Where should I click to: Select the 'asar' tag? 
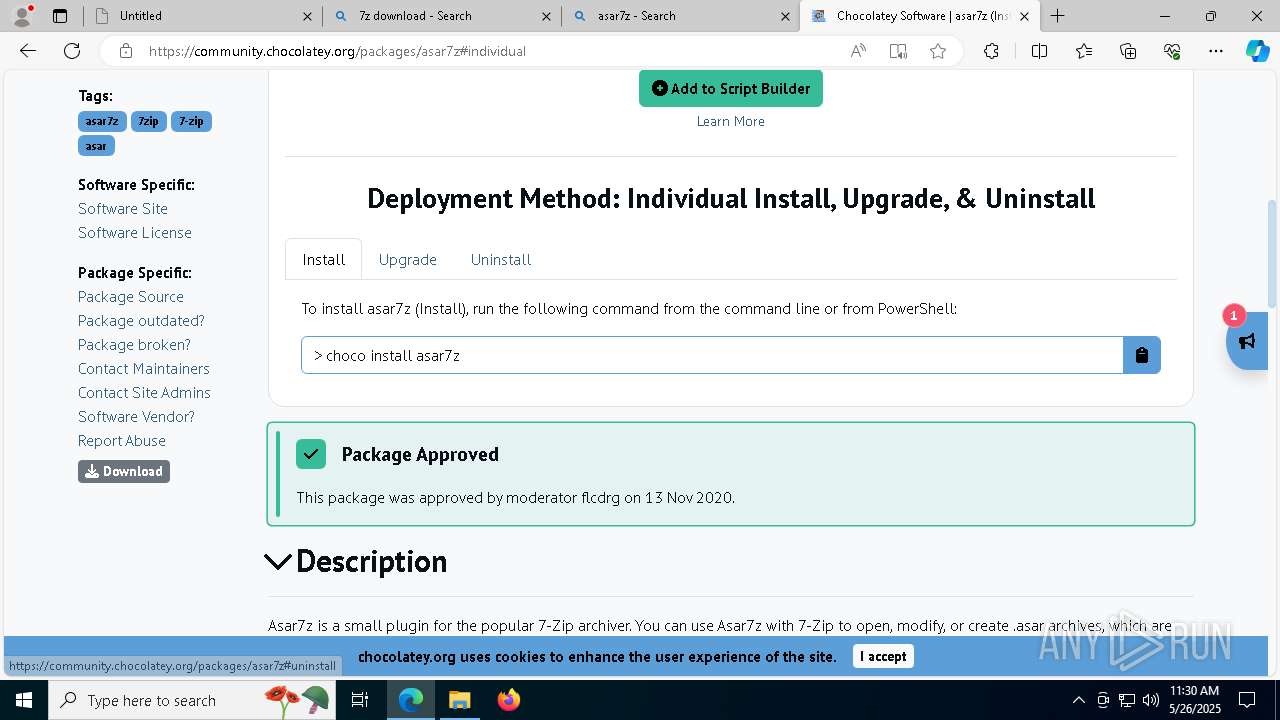tap(96, 146)
